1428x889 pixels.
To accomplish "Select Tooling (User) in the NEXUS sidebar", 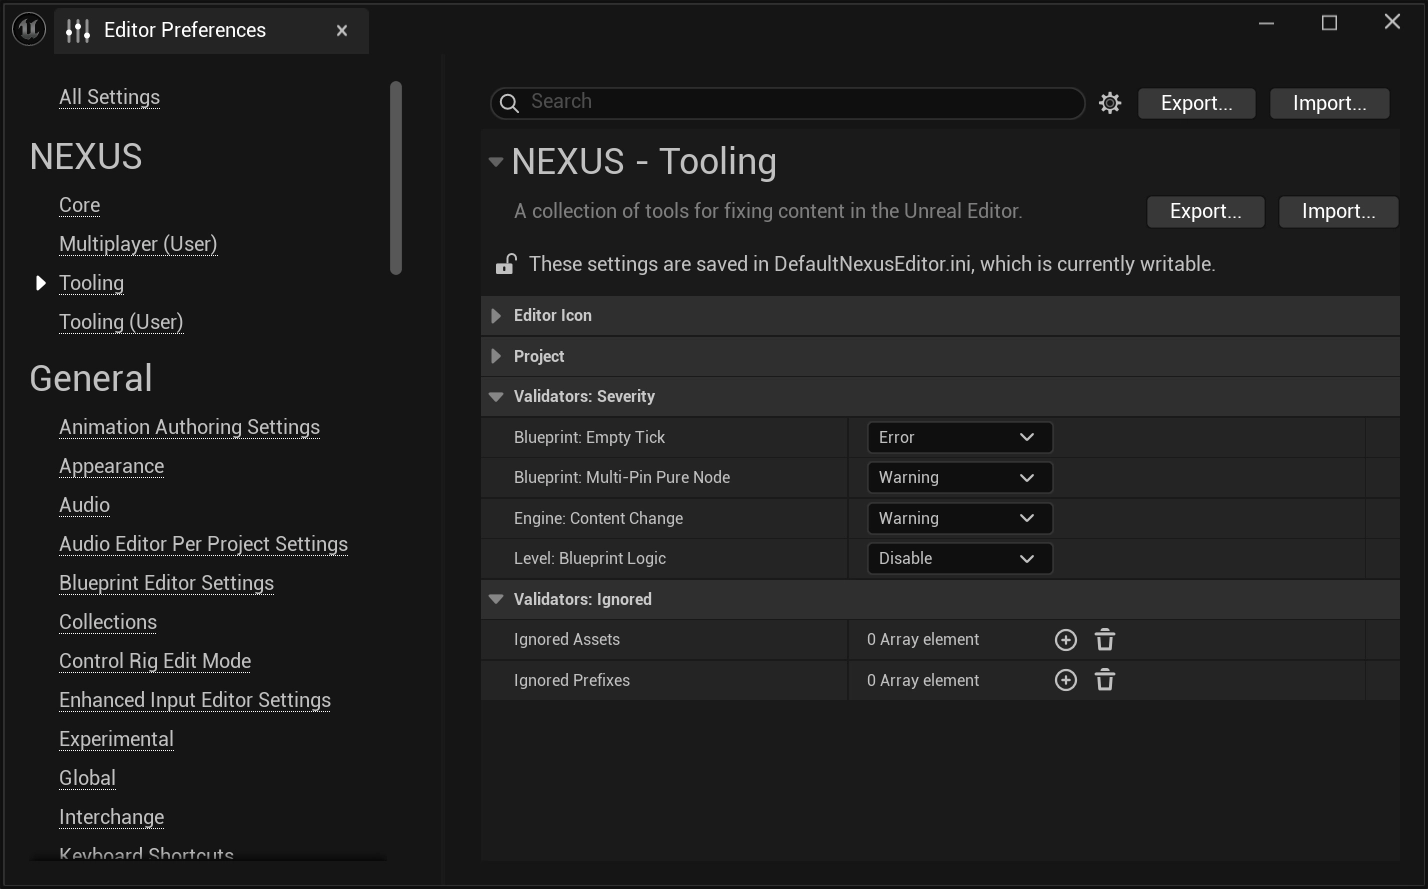I will click(x=121, y=322).
